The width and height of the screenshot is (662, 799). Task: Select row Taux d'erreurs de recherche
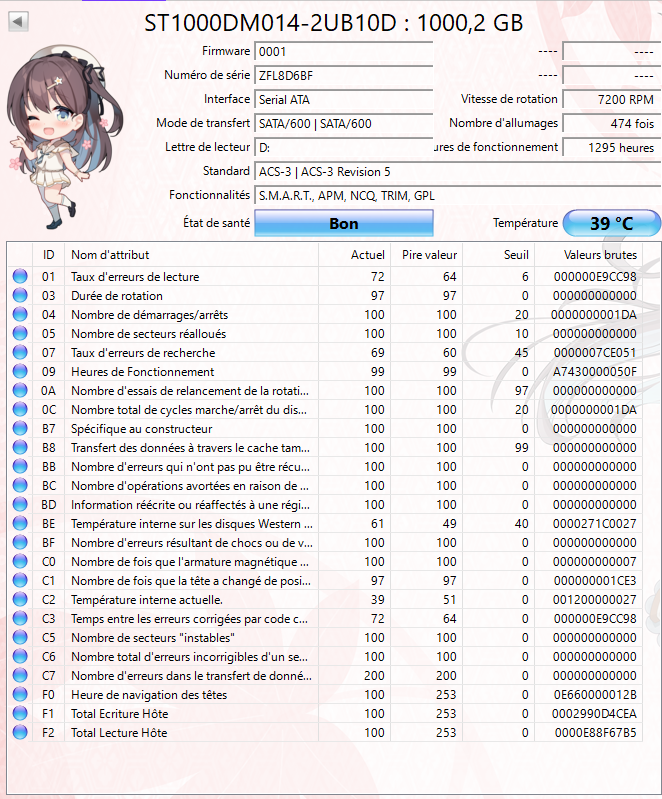[325, 353]
